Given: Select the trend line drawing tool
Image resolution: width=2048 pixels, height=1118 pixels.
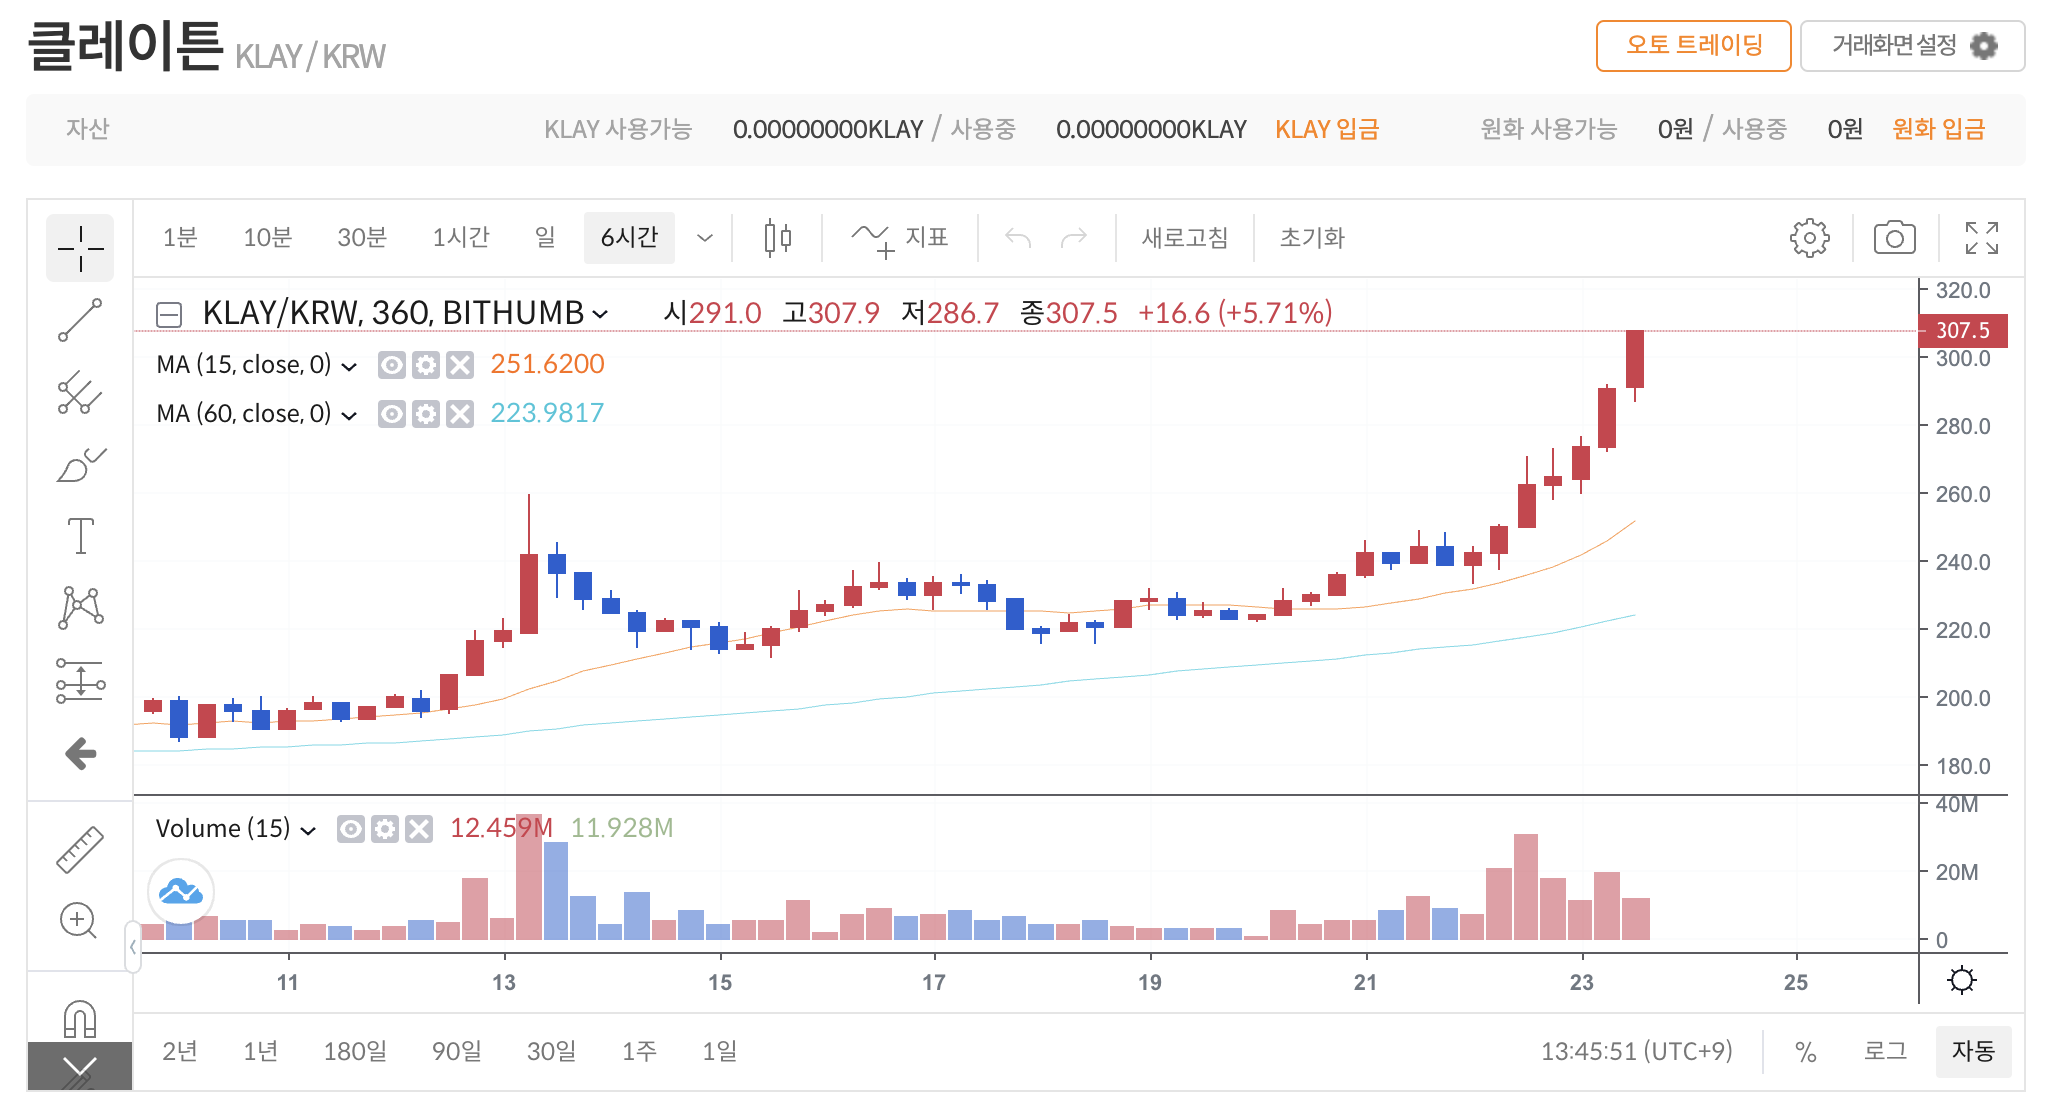Looking at the screenshot, I should 80,320.
